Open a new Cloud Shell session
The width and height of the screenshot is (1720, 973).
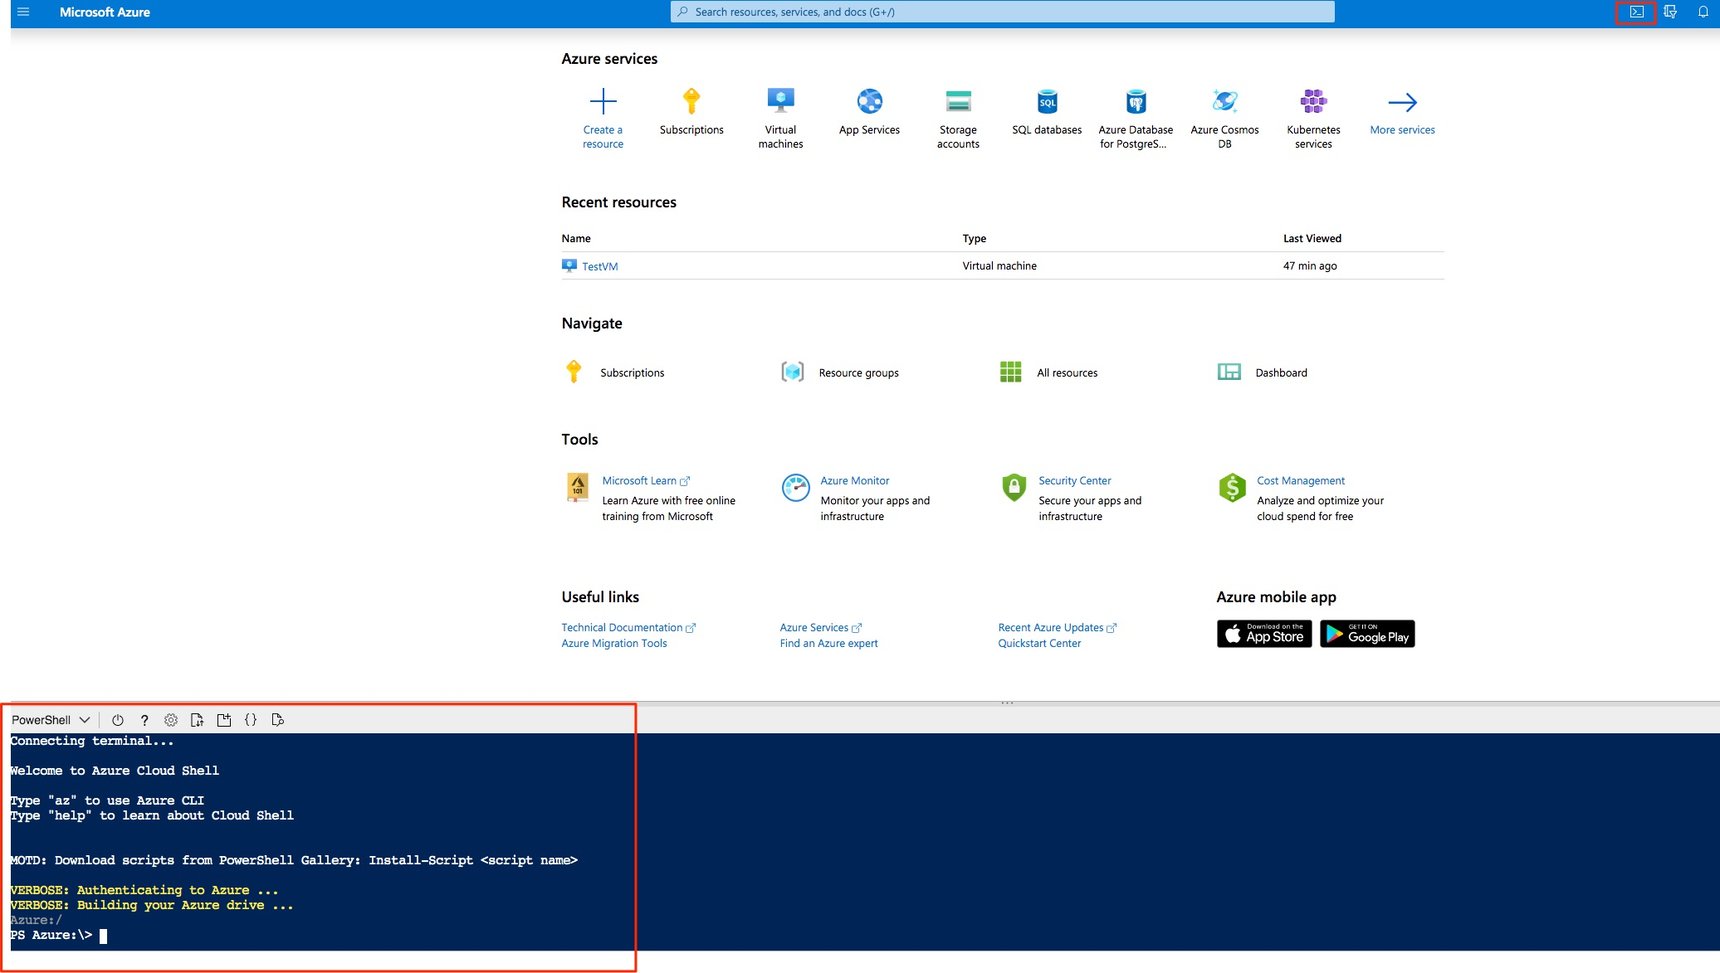(x=224, y=719)
